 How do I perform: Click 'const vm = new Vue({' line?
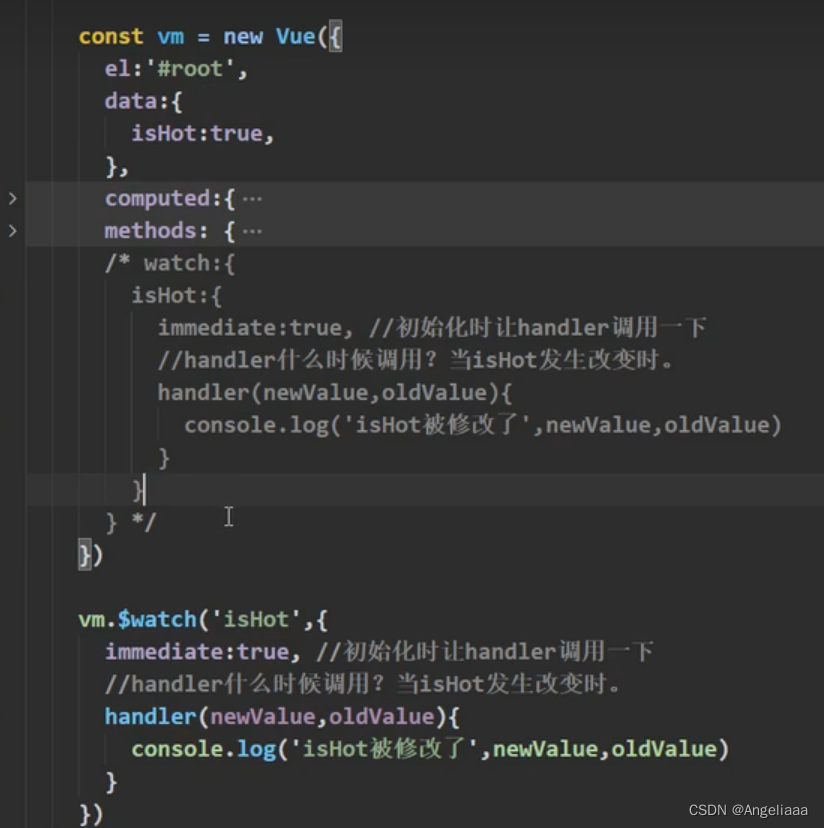[x=210, y=36]
